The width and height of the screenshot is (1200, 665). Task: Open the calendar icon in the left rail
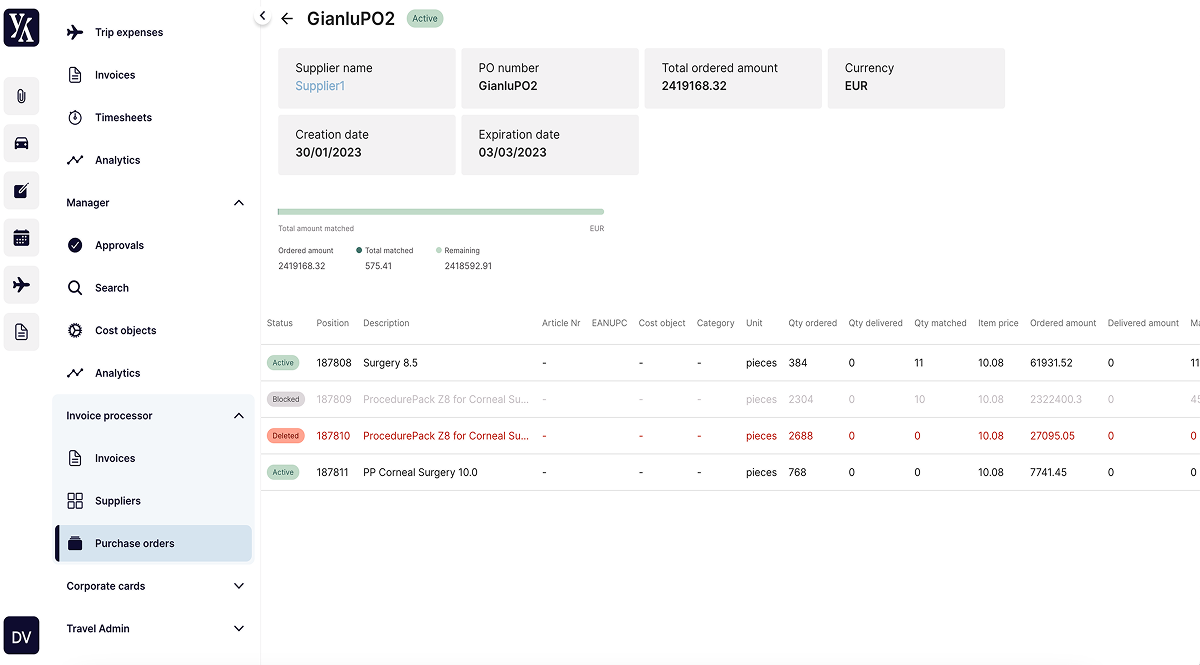pos(21,238)
